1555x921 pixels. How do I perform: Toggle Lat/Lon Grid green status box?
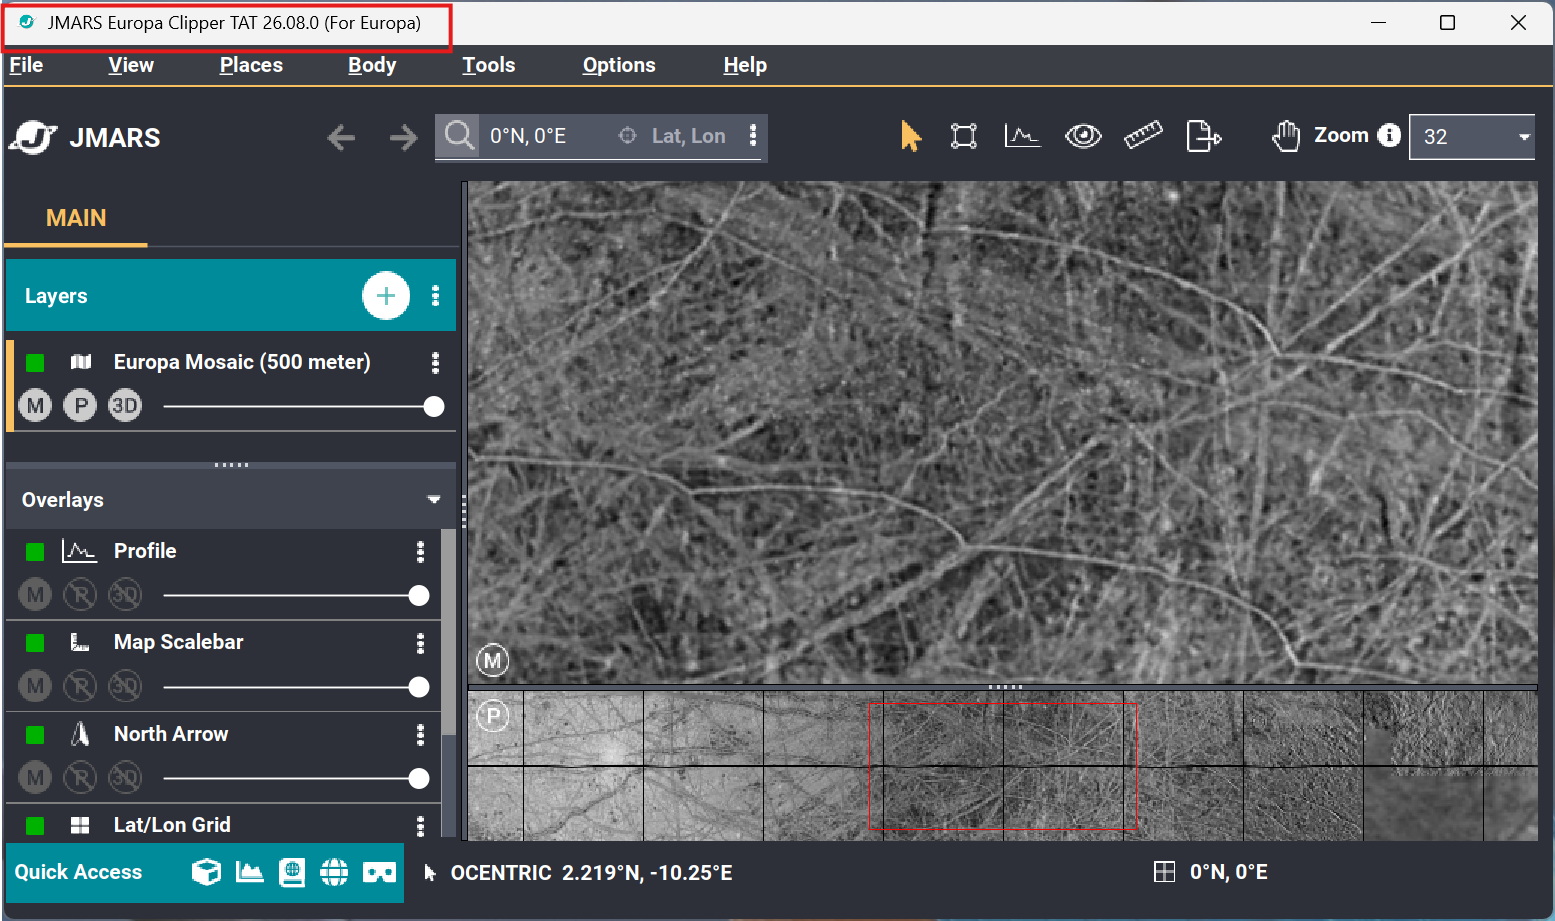click(35, 825)
